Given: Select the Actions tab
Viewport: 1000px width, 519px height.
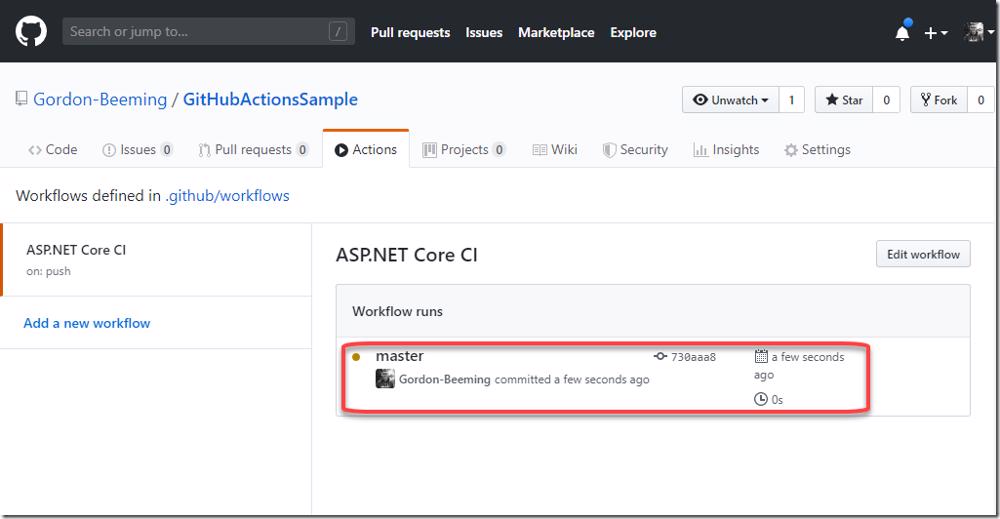Looking at the screenshot, I should coord(366,149).
